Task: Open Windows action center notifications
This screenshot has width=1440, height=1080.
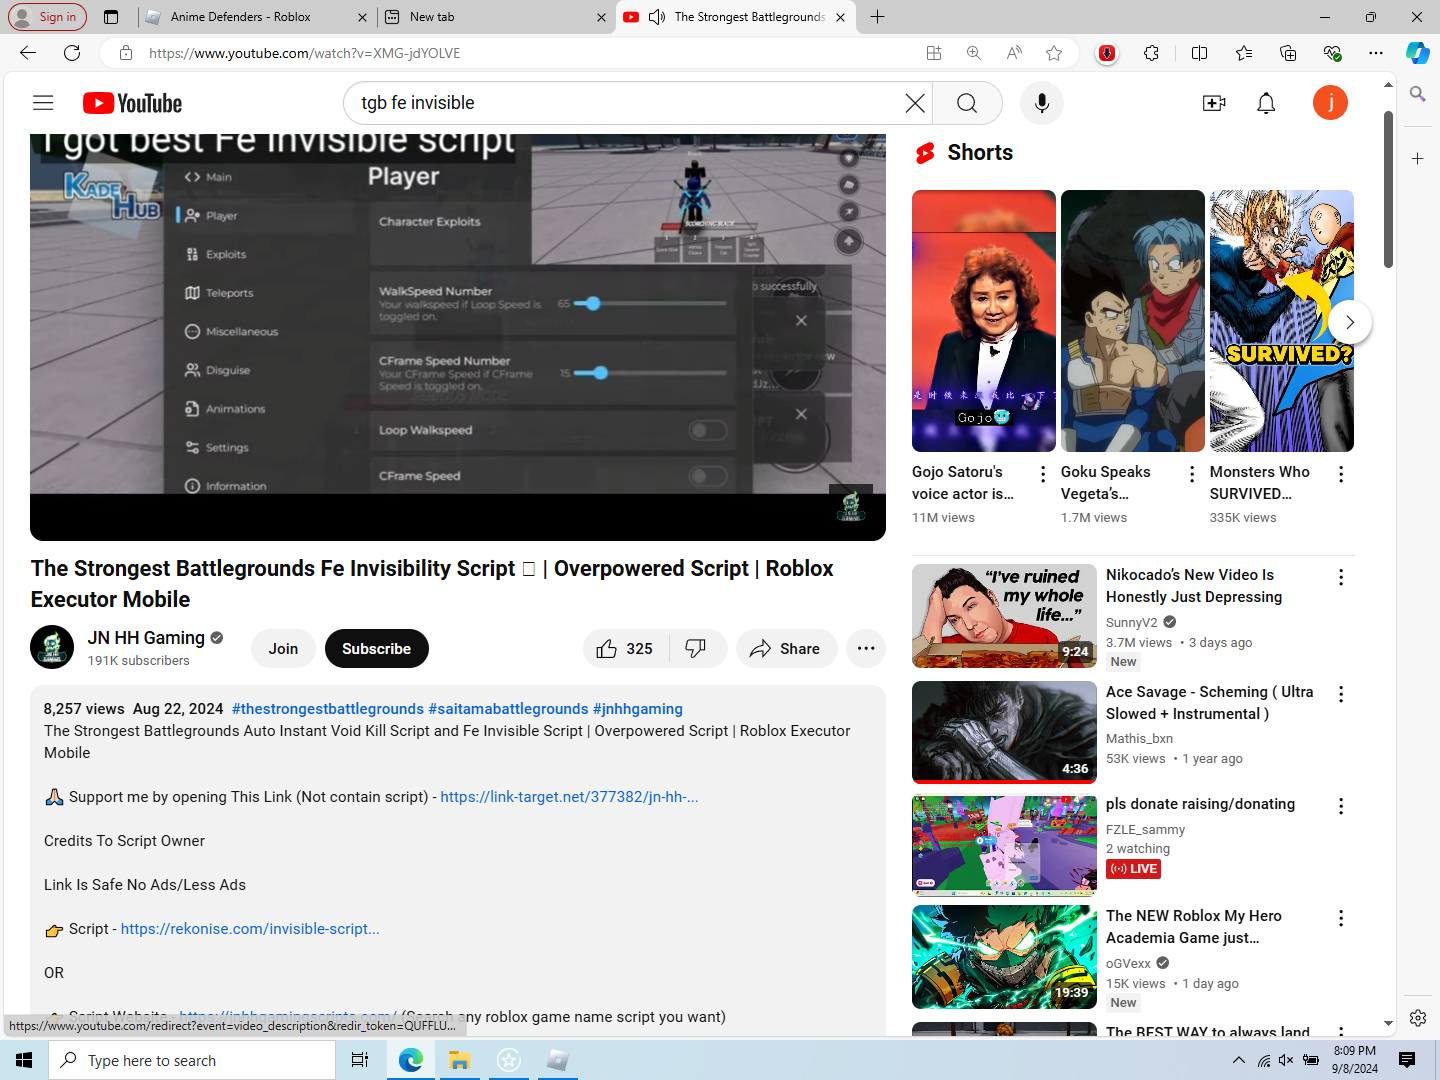Action: point(1407,1060)
